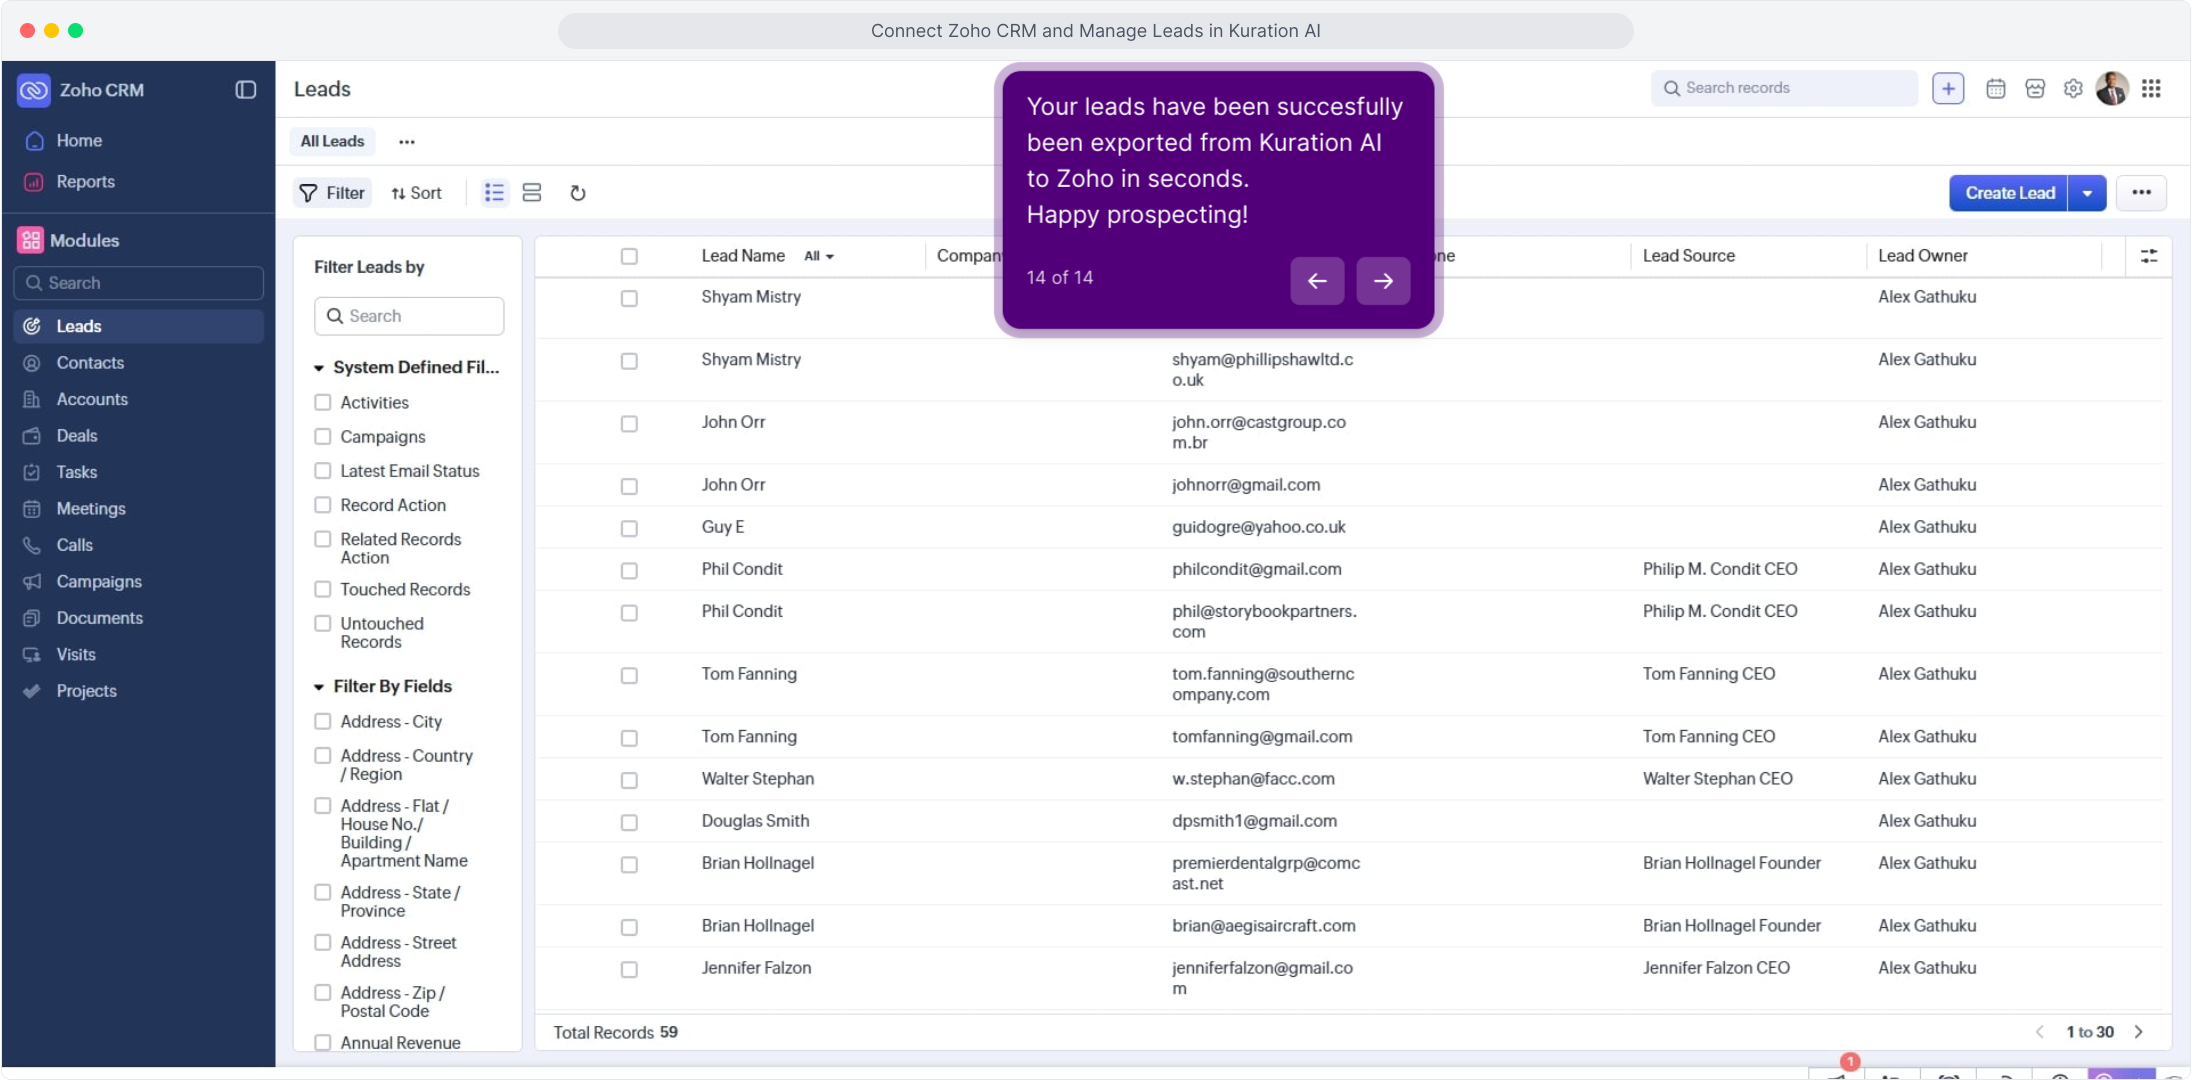Screen dimensions: 2192x1080
Task: Open the Accounts module
Action: click(92, 399)
